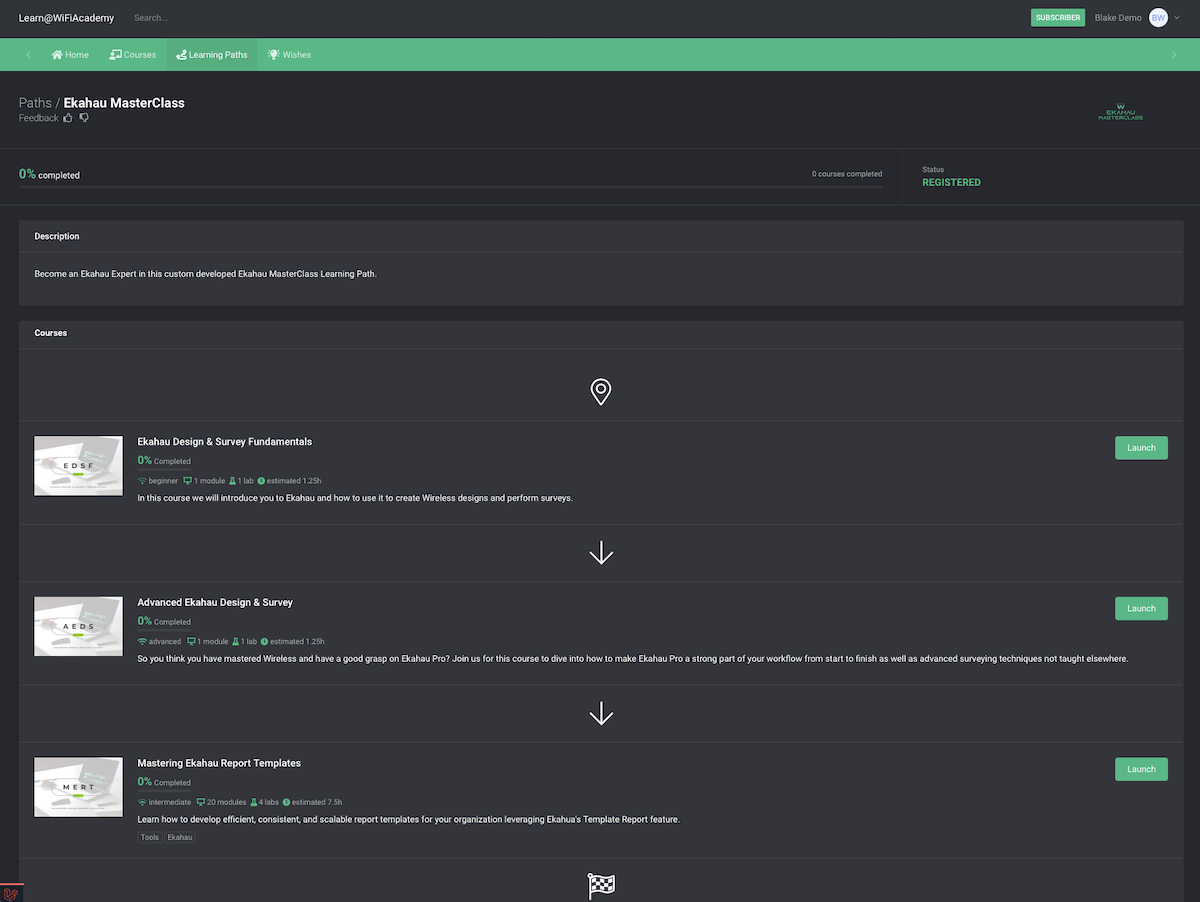The image size is (1200, 902).
Task: Launch Advanced Ekahau Design & Survey
Action: tap(1141, 608)
